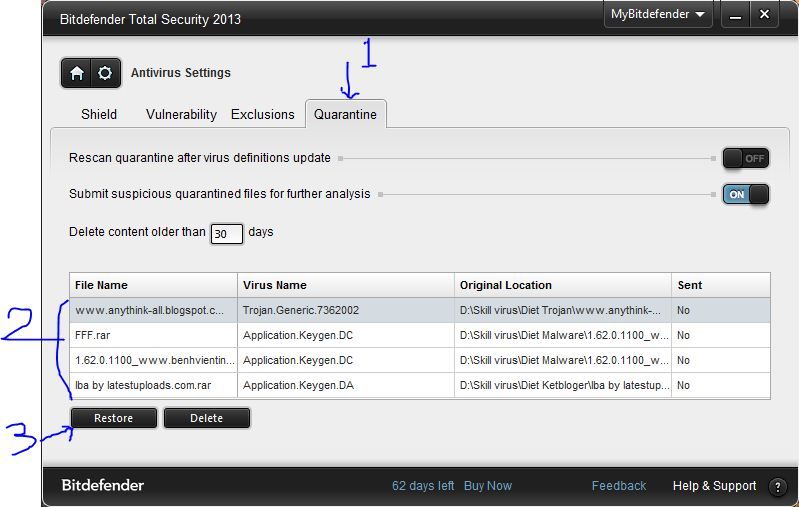Click the 62 days left link
Viewport: 799px width, 507px height.
click(423, 486)
